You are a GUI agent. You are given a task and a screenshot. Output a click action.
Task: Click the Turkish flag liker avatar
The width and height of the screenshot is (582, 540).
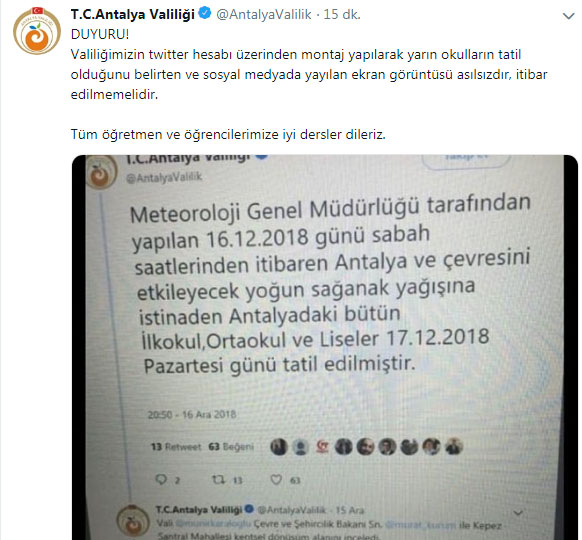pos(322,447)
